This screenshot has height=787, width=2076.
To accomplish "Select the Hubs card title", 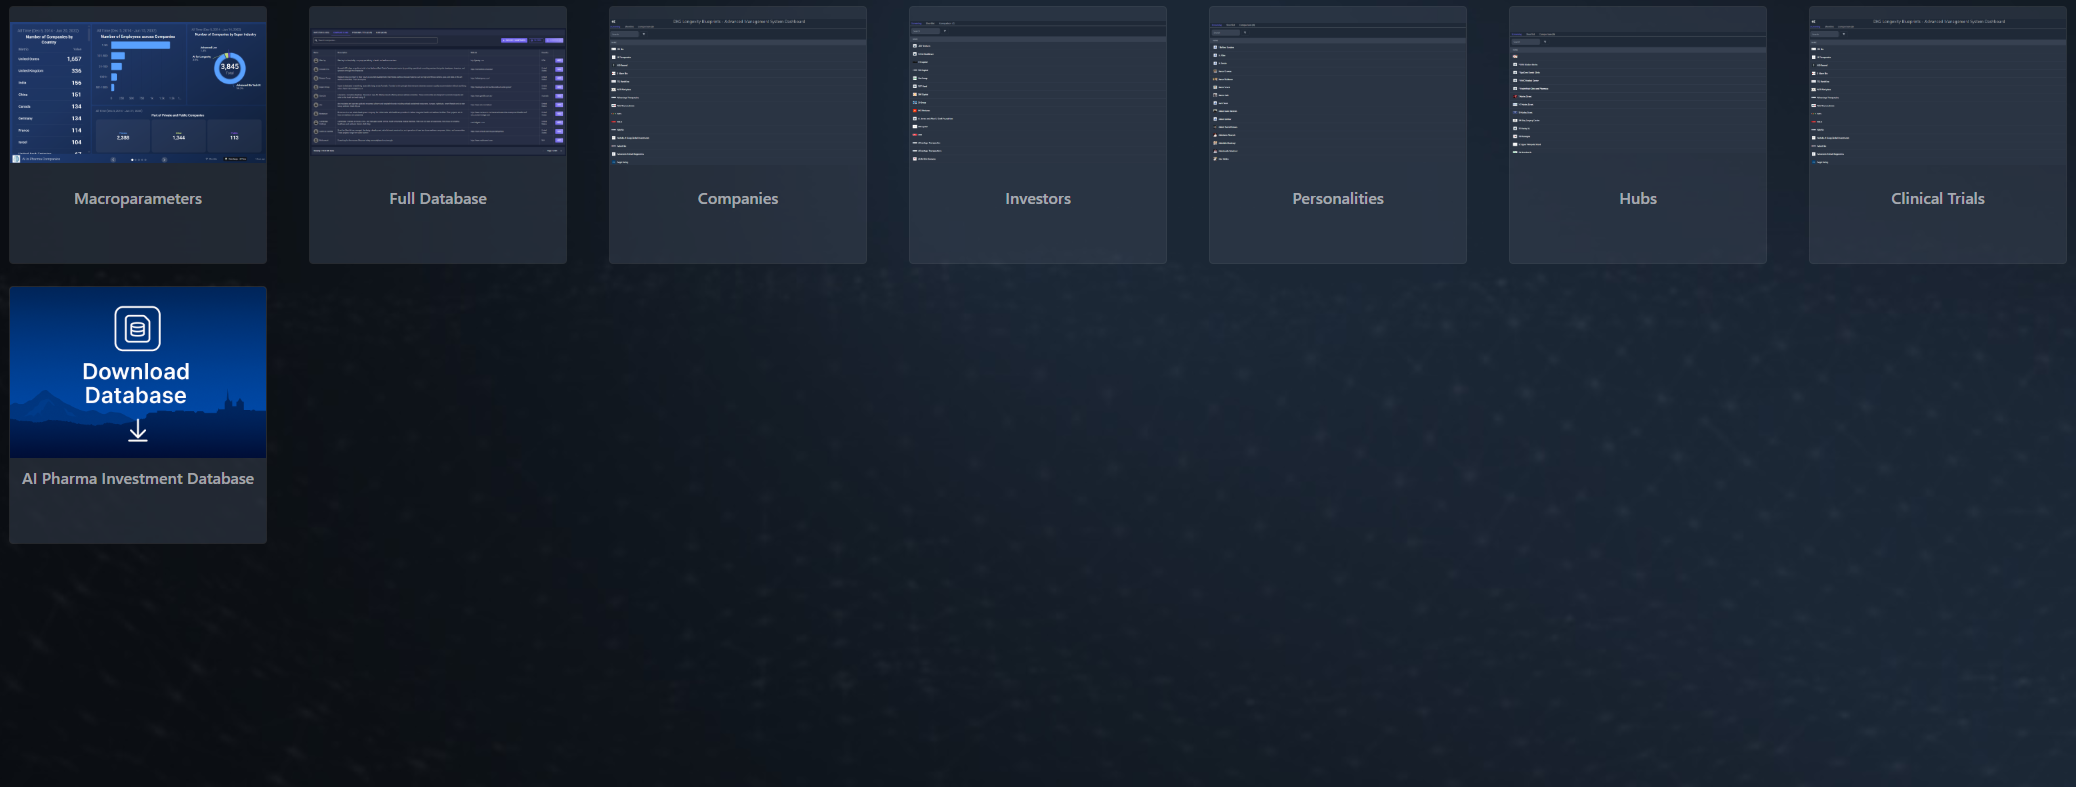I will coord(1638,199).
